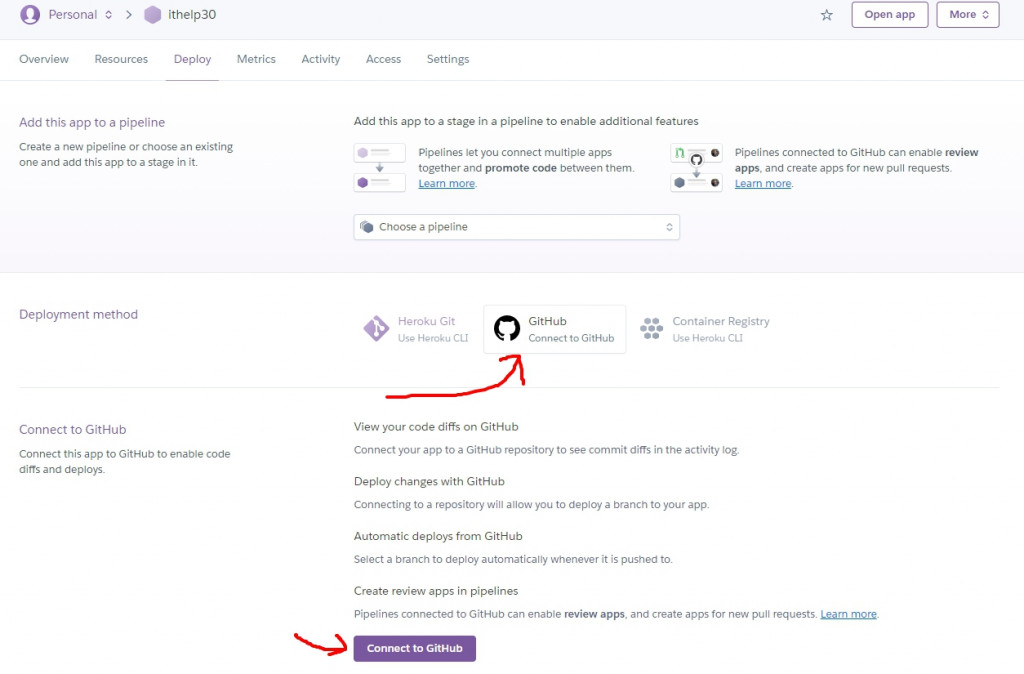This screenshot has width=1024, height=674.
Task: Click the Open app button
Action: pos(889,14)
